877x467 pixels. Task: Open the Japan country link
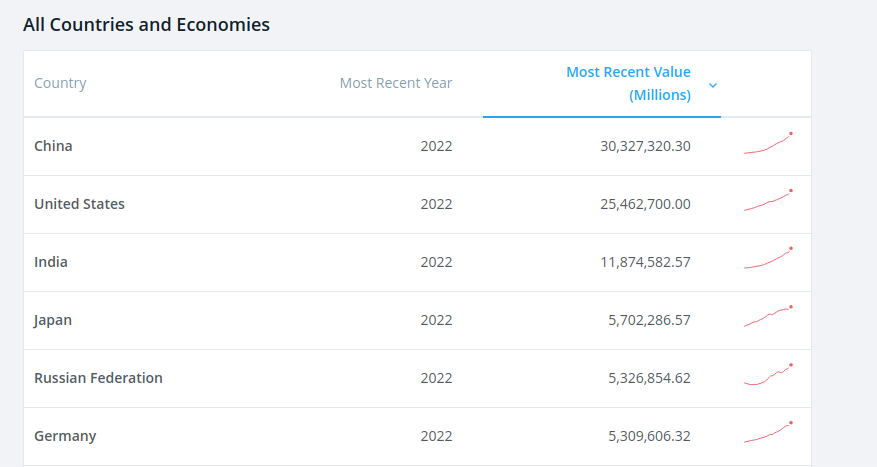[x=53, y=320]
